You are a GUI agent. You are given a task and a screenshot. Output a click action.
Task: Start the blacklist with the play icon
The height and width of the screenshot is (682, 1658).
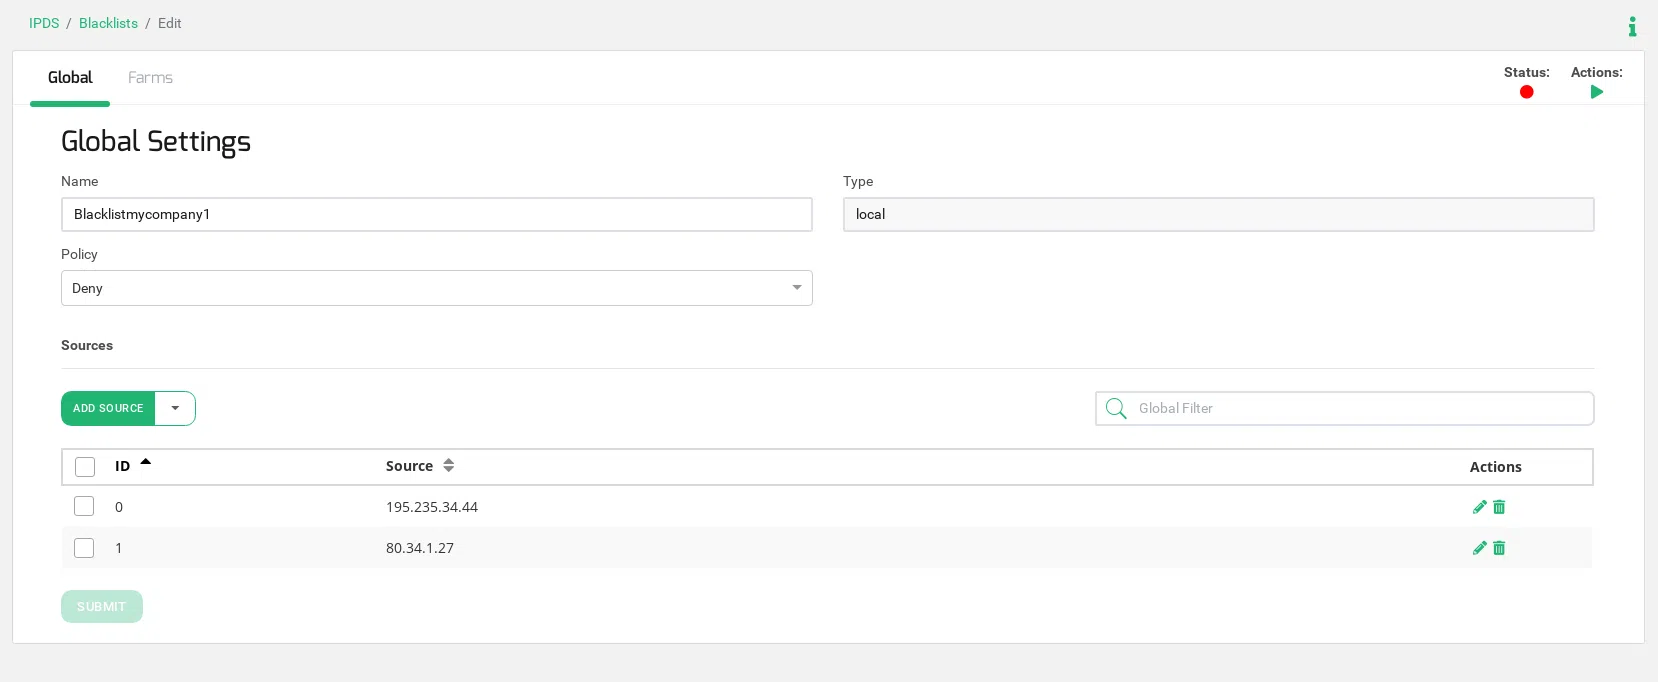pyautogui.click(x=1596, y=92)
